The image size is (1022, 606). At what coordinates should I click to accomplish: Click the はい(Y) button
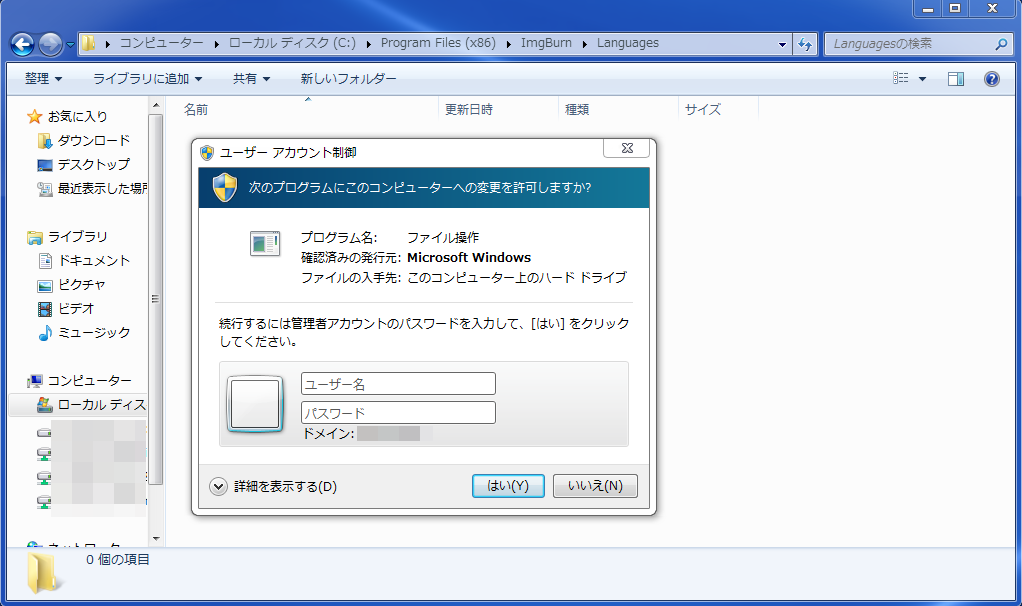(508, 485)
